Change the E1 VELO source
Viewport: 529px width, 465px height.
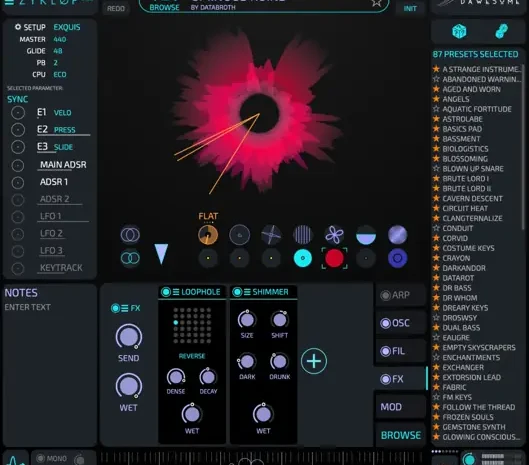[x=62, y=113]
